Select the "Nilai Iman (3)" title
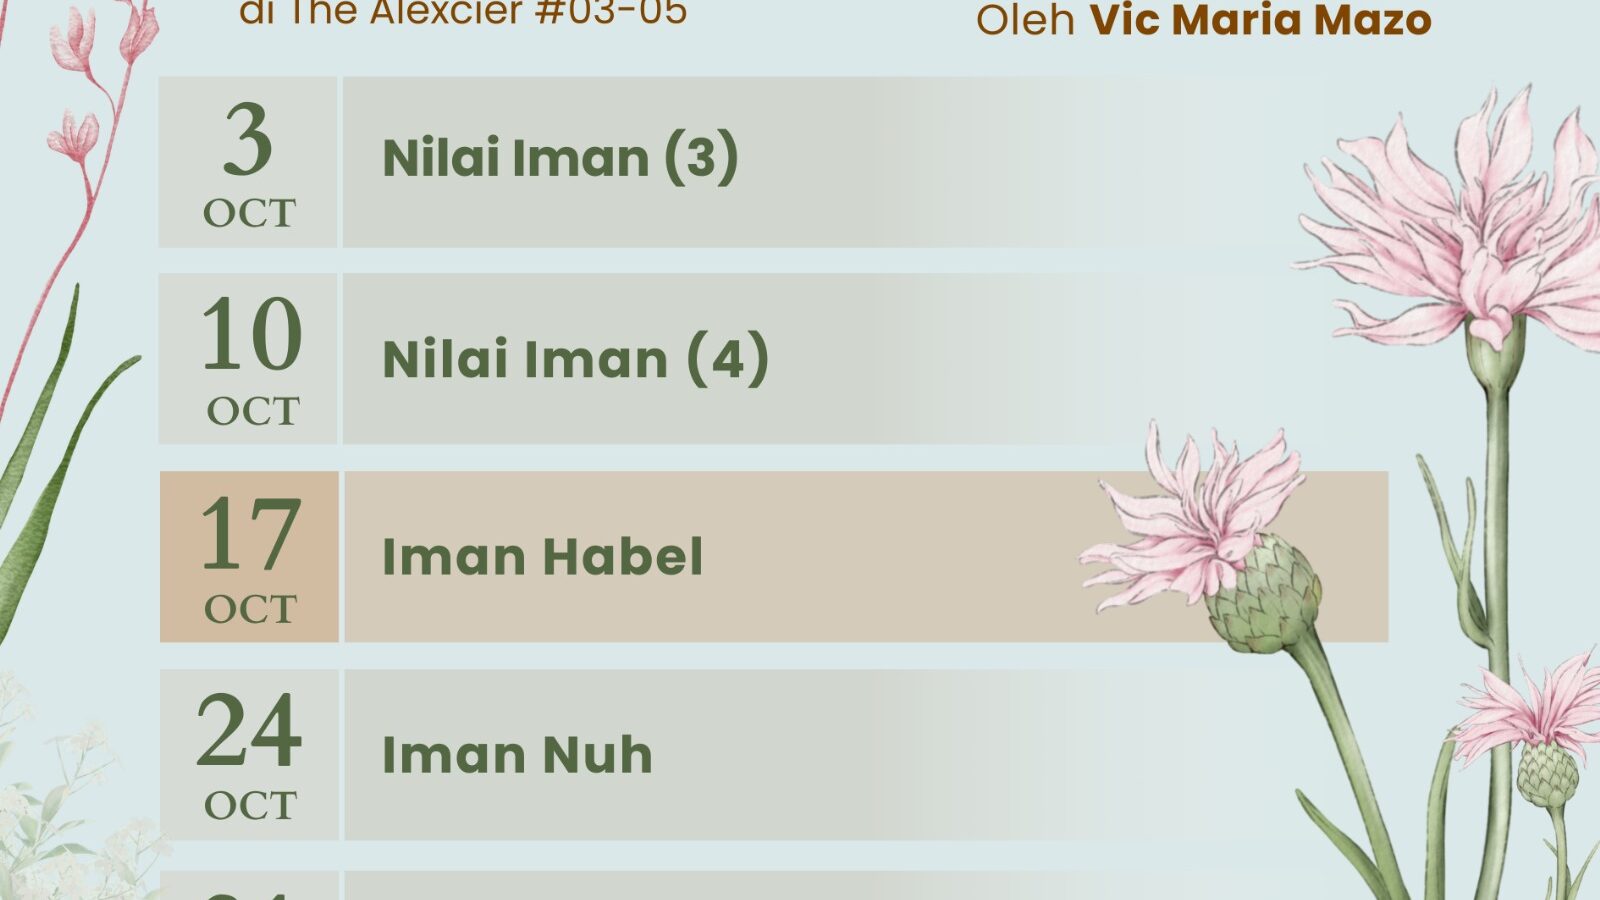Image resolution: width=1600 pixels, height=900 pixels. [x=560, y=159]
